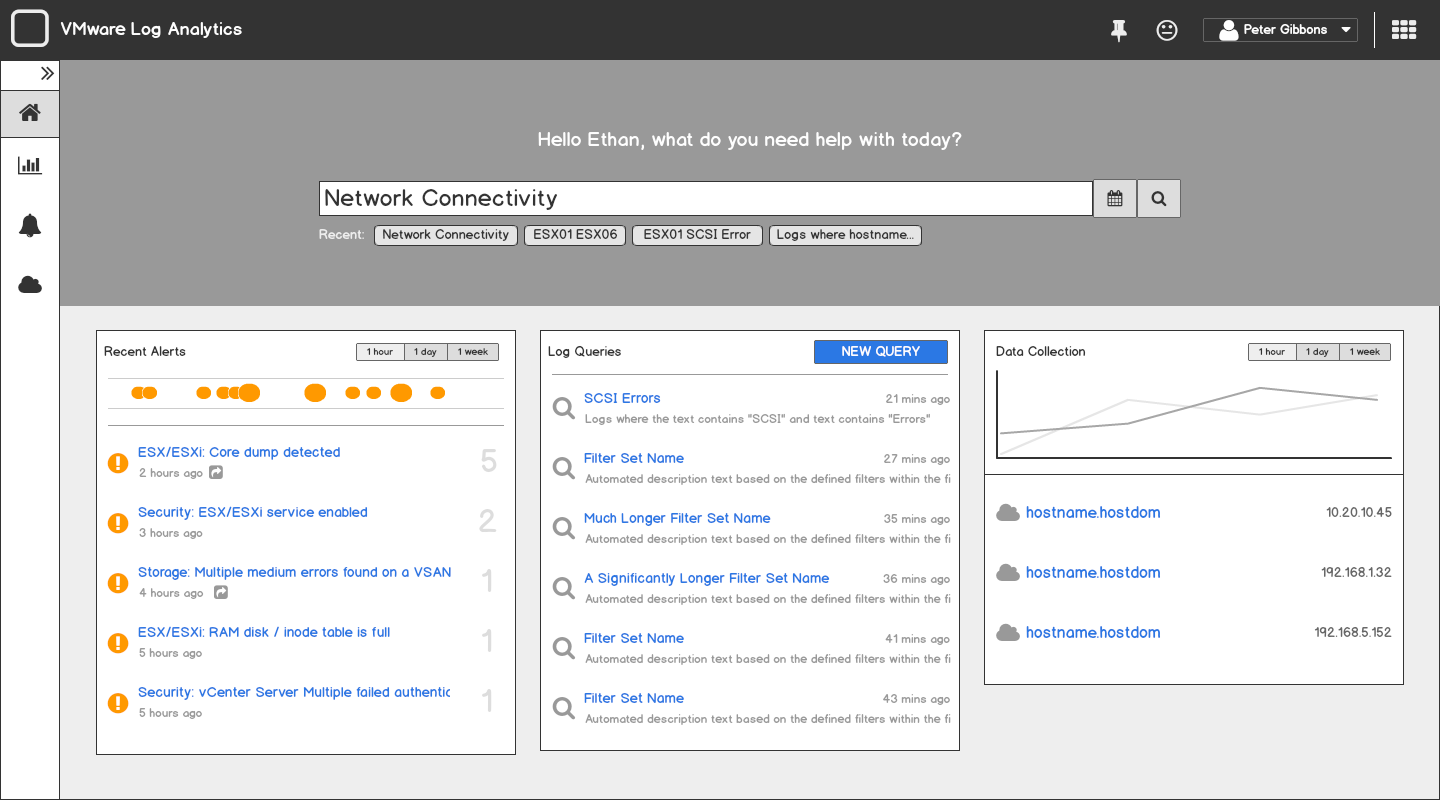Viewport: 1440px width, 800px height.
Task: Open the apps grid icon
Action: [x=1404, y=30]
